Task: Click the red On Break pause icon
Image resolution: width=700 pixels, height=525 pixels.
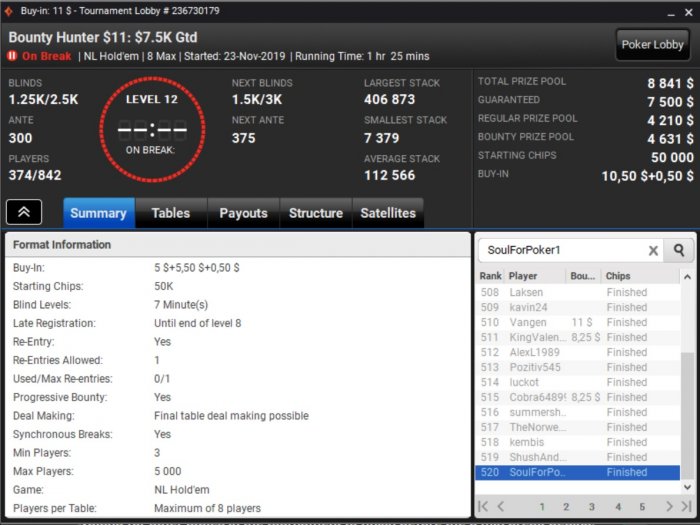Action: (12, 56)
